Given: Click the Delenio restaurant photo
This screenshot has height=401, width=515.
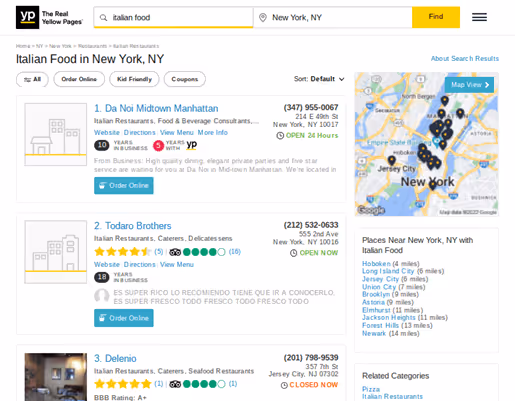Looking at the screenshot, I should coord(56,377).
